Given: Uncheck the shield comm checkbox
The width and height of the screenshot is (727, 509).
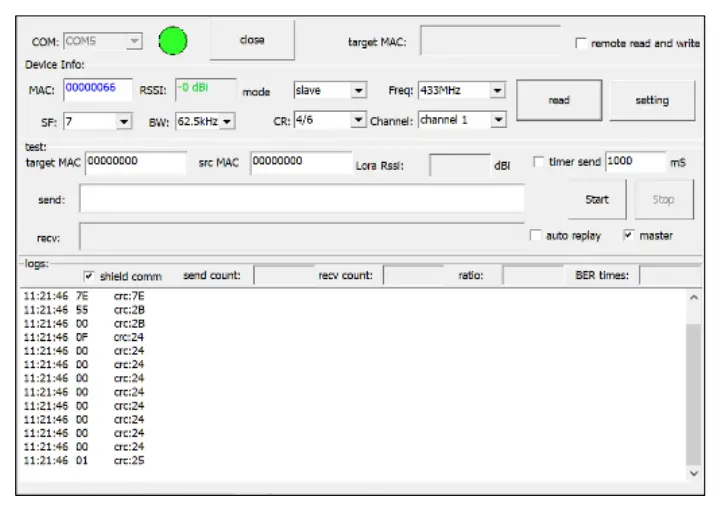Looking at the screenshot, I should pyautogui.click(x=89, y=276).
